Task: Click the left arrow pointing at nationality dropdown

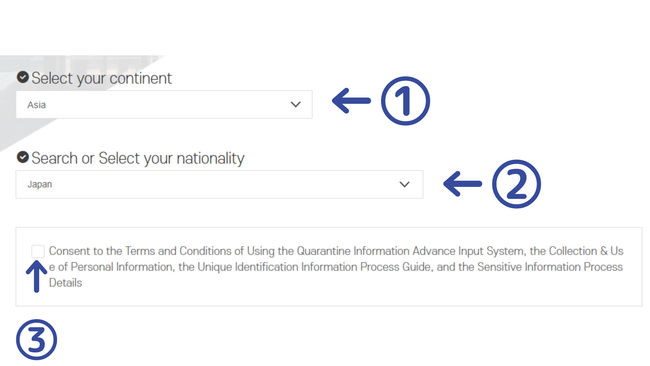Action: coord(463,184)
